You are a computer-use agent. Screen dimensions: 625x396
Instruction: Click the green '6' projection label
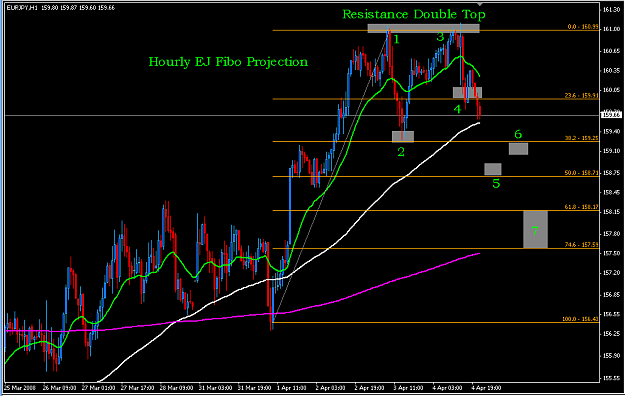coord(518,134)
